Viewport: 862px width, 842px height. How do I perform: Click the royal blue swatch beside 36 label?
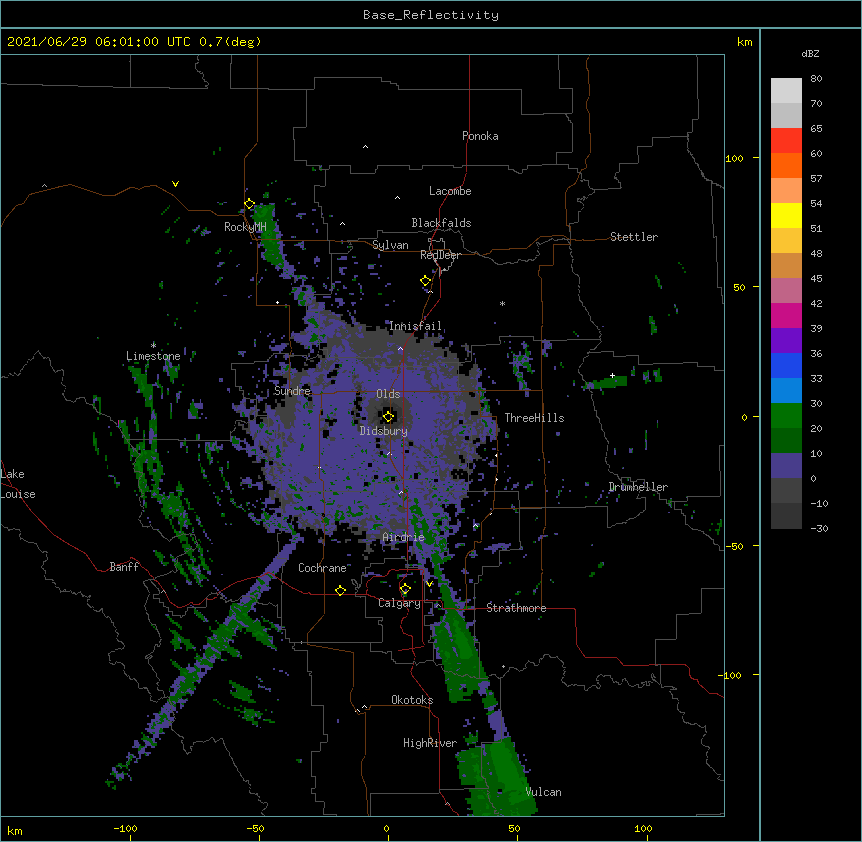[x=786, y=366]
